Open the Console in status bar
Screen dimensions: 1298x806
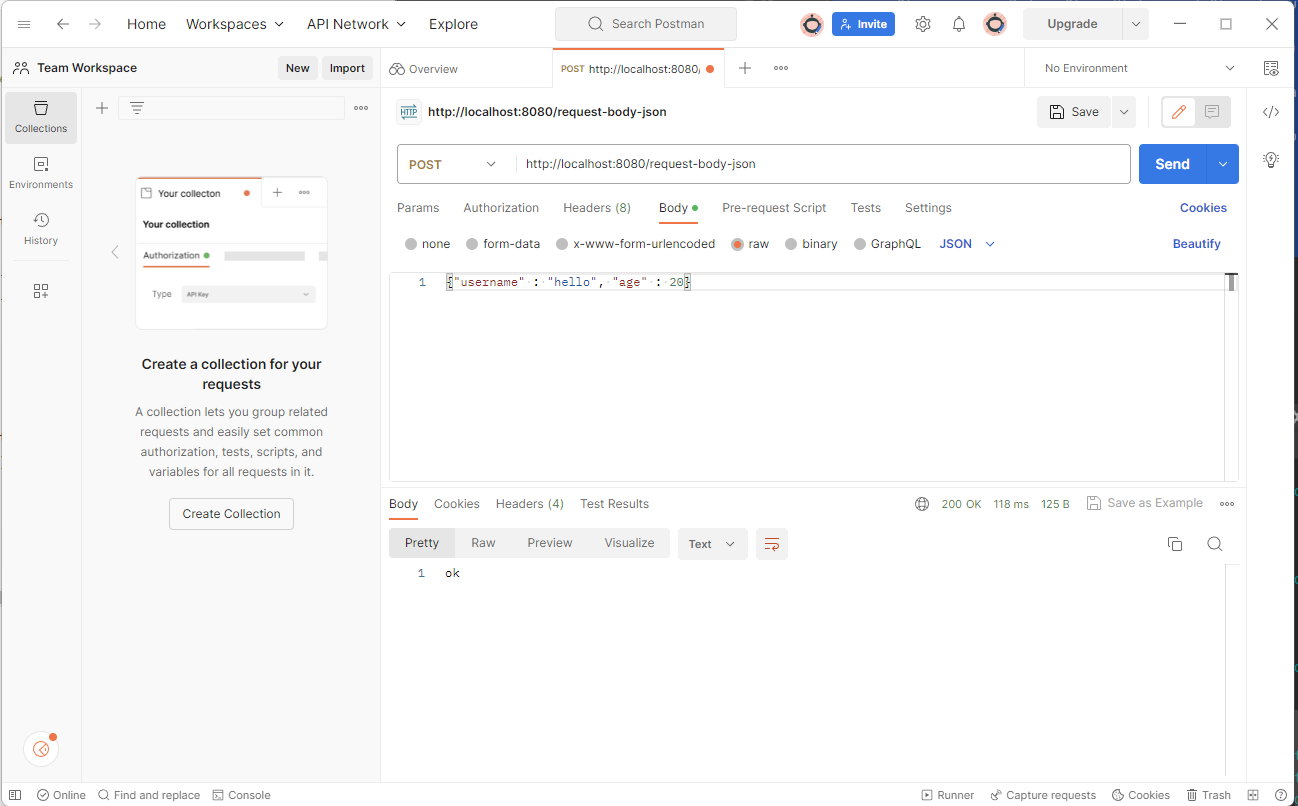tap(241, 795)
